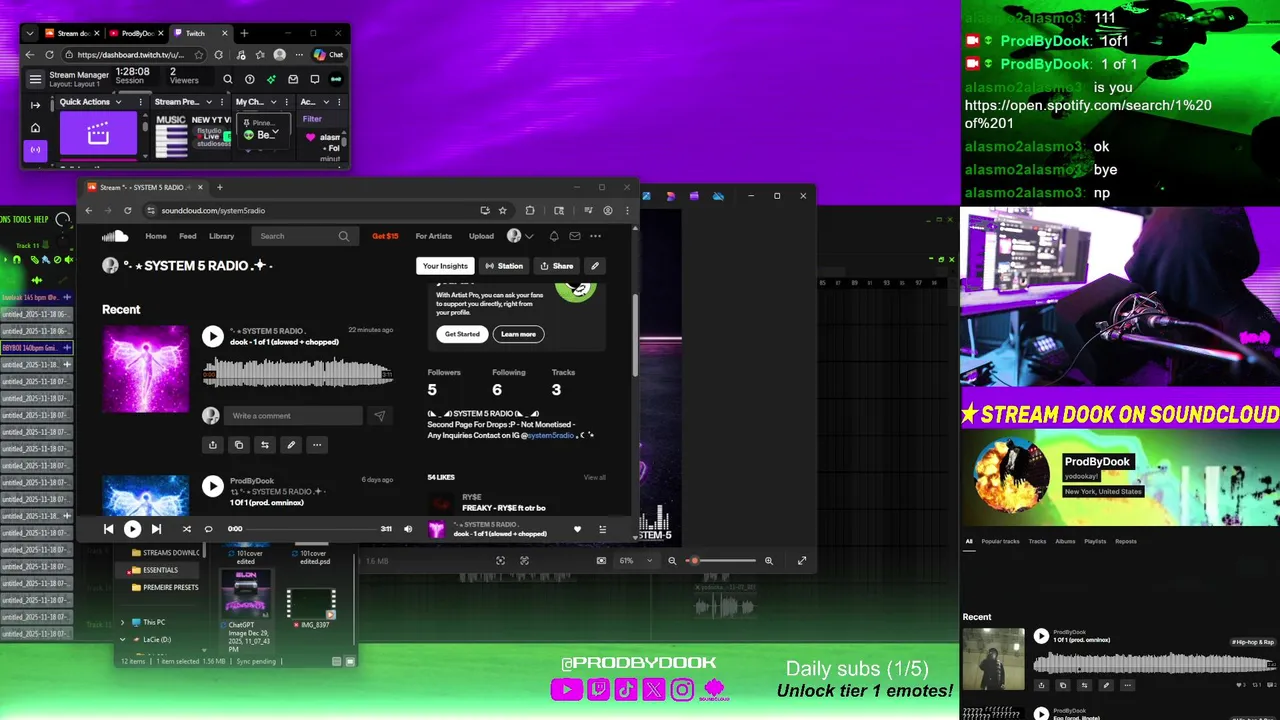
Task: Click the pencil edit icon under the slowed + chopped track
Action: point(291,445)
